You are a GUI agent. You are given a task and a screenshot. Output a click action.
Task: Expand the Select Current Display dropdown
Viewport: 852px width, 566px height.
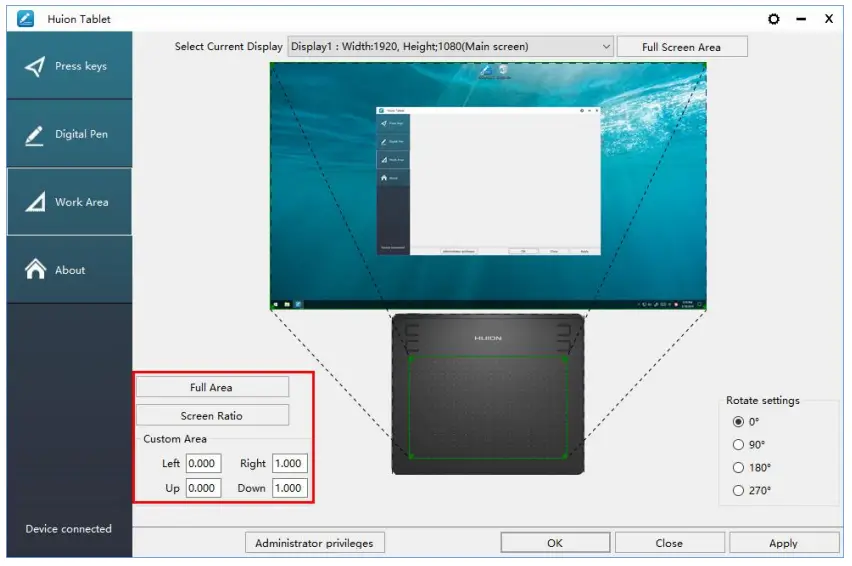[x=450, y=47]
